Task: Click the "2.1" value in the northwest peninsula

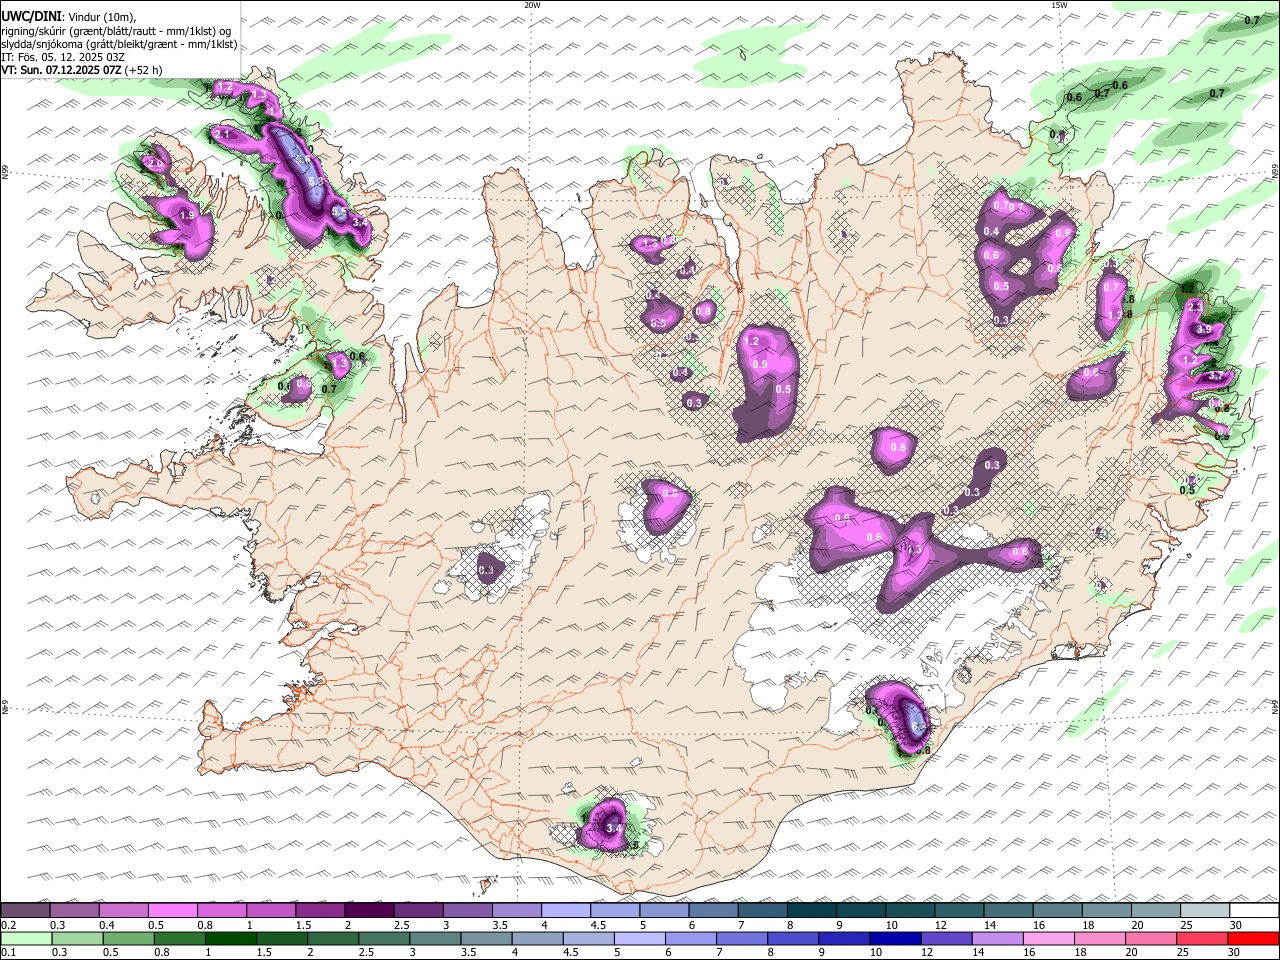Action: 222,135
